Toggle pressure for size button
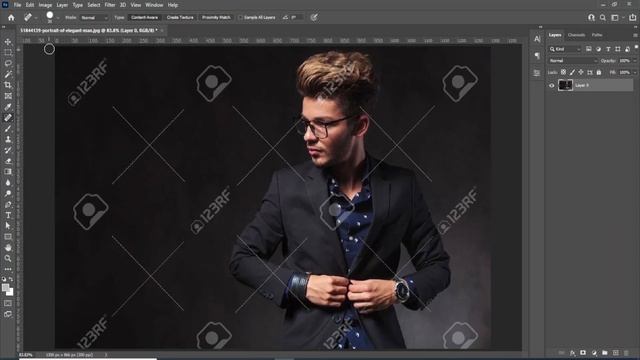Screen dimensions: 640x360 [314, 18]
